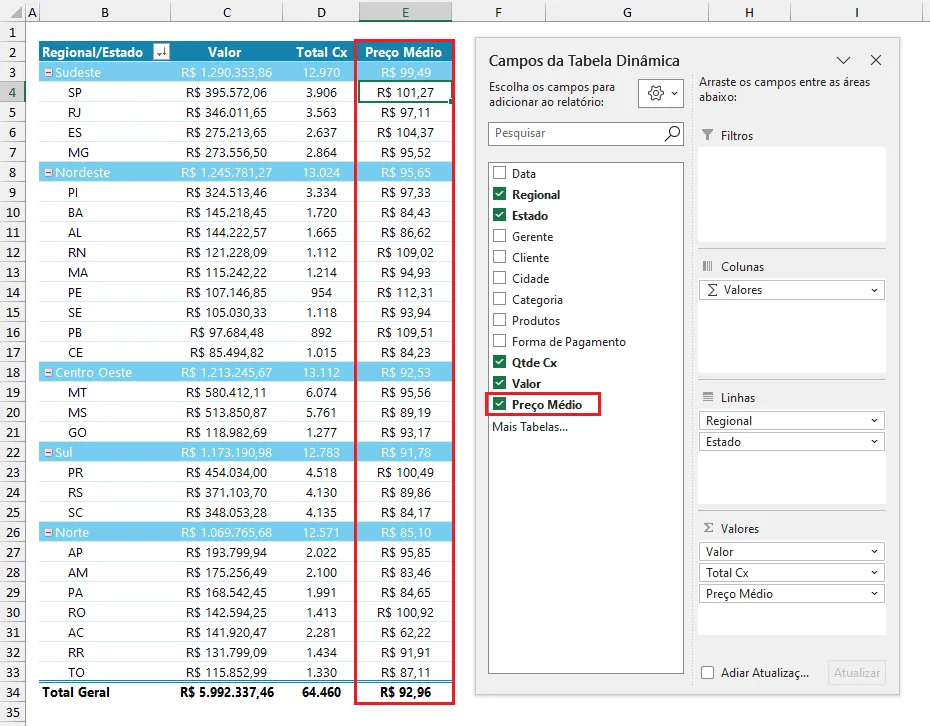Select row 4 header
Viewport: 930px width, 726px height.
click(x=12, y=93)
